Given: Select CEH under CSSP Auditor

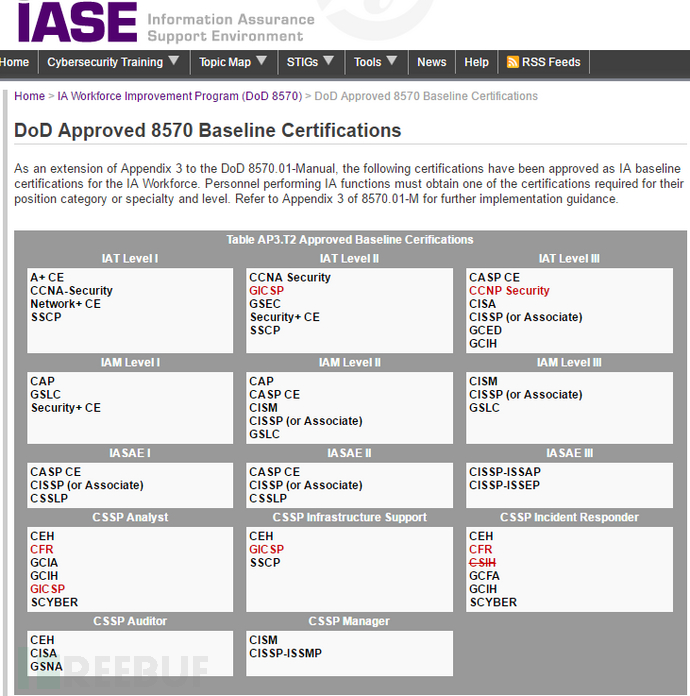Looking at the screenshot, I should tap(42, 640).
